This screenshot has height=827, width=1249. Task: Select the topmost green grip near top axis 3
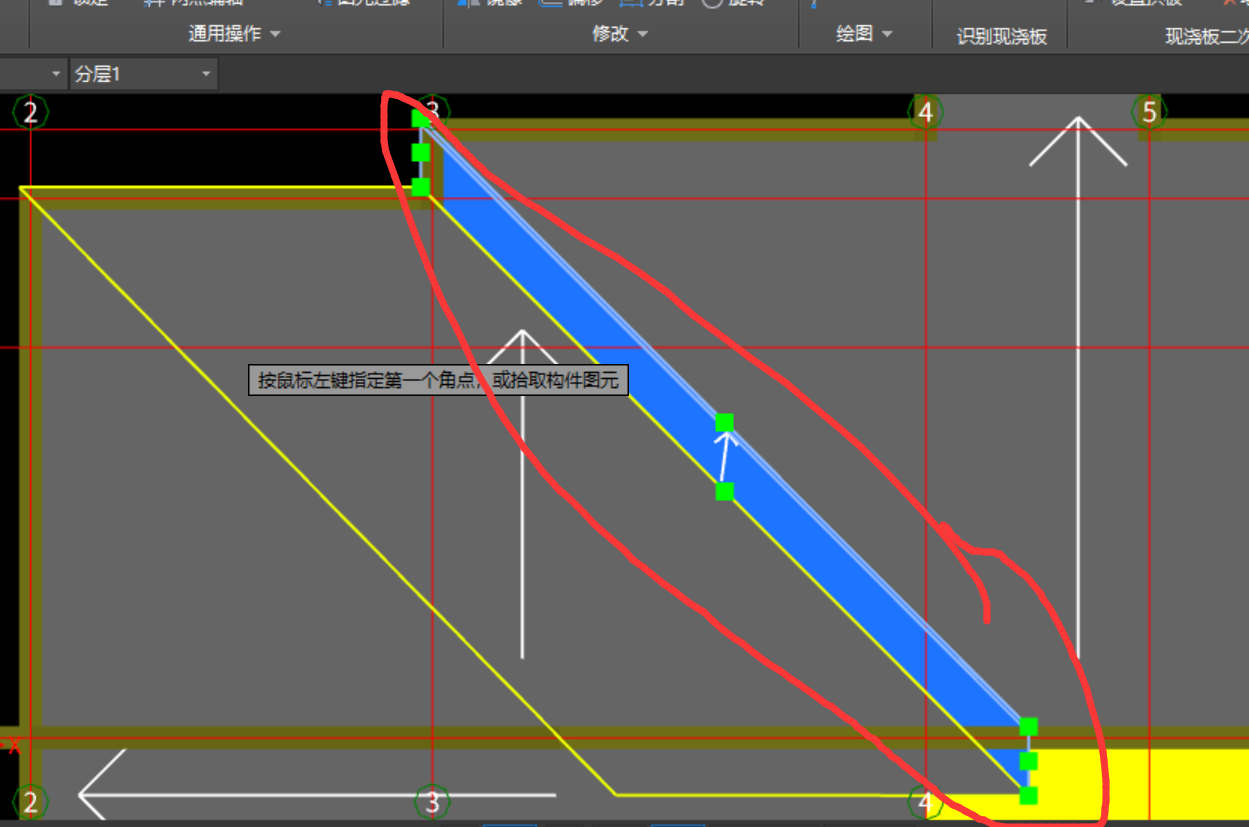click(421, 119)
